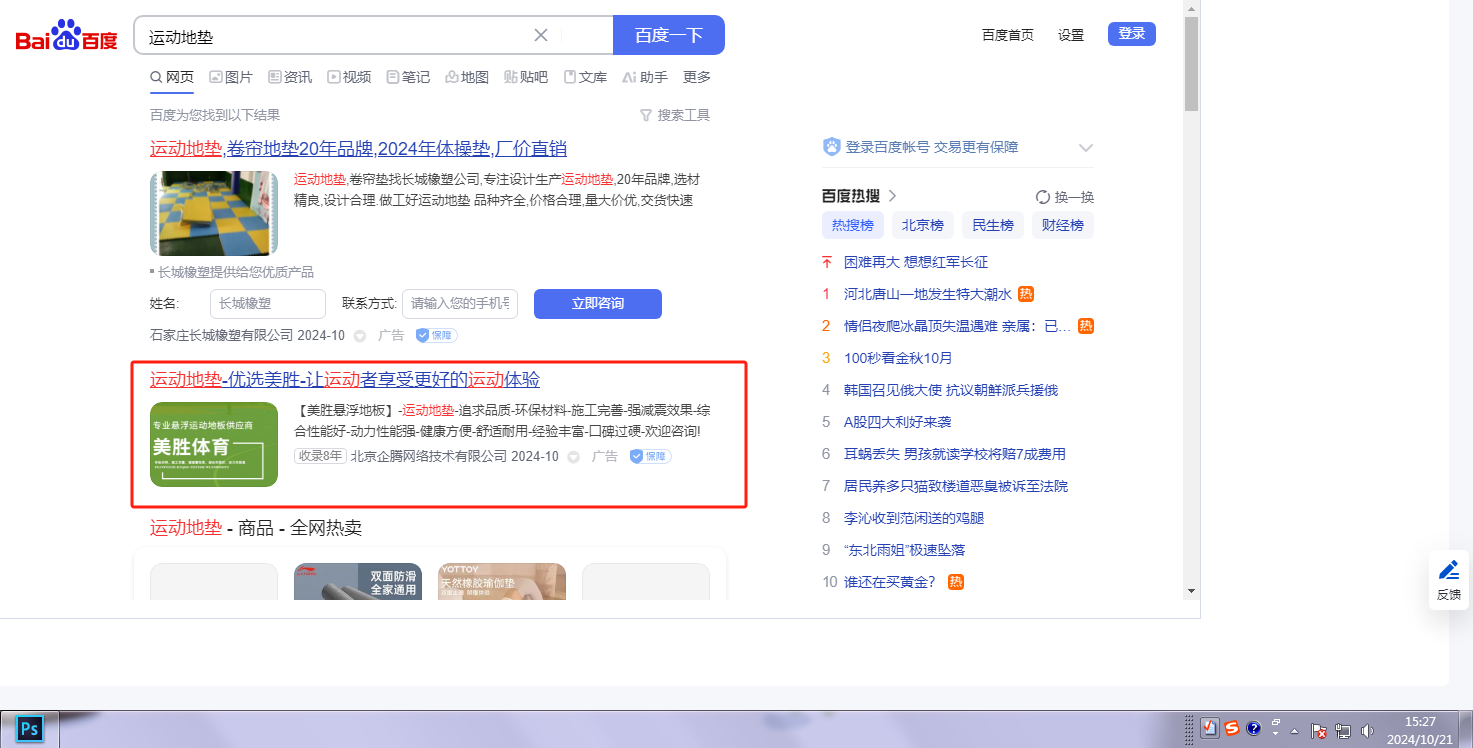Viewport: 1473px width, 748px height.
Task: Click 登录百度帐号 交易更有保障 banner
Action: coord(920,147)
